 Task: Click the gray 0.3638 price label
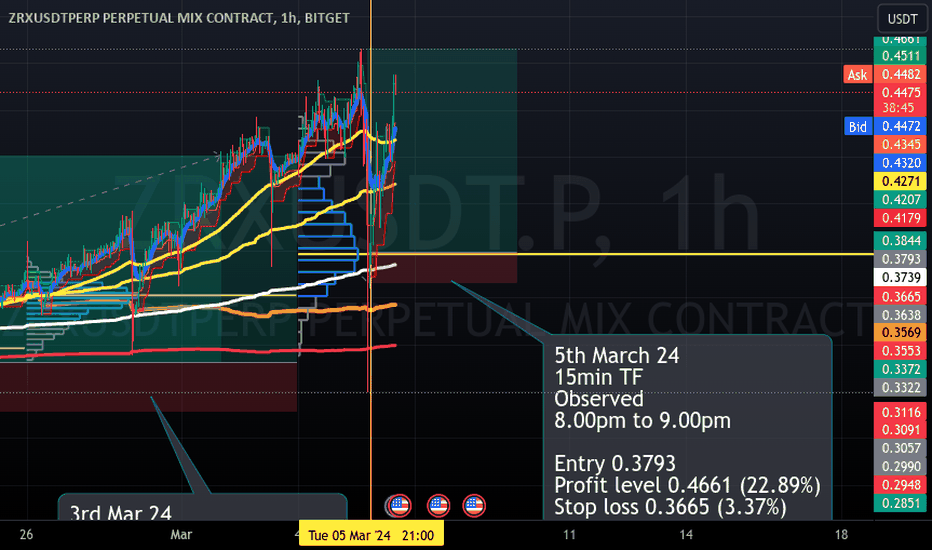point(900,315)
